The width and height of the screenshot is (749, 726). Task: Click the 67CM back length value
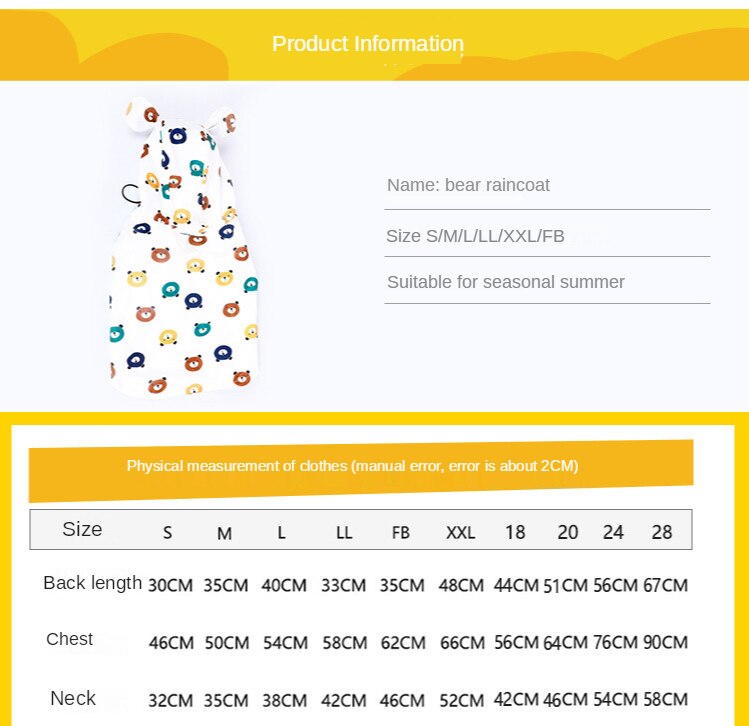[665, 585]
